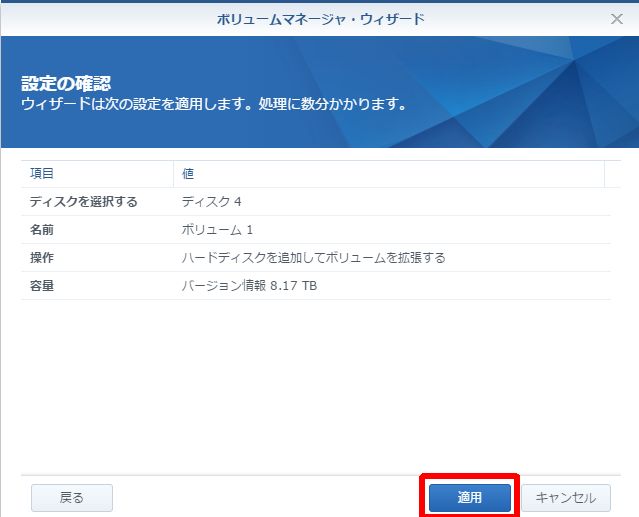The image size is (639, 517).
Task: Close the volume manager wizard dialog
Action: click(x=617, y=19)
